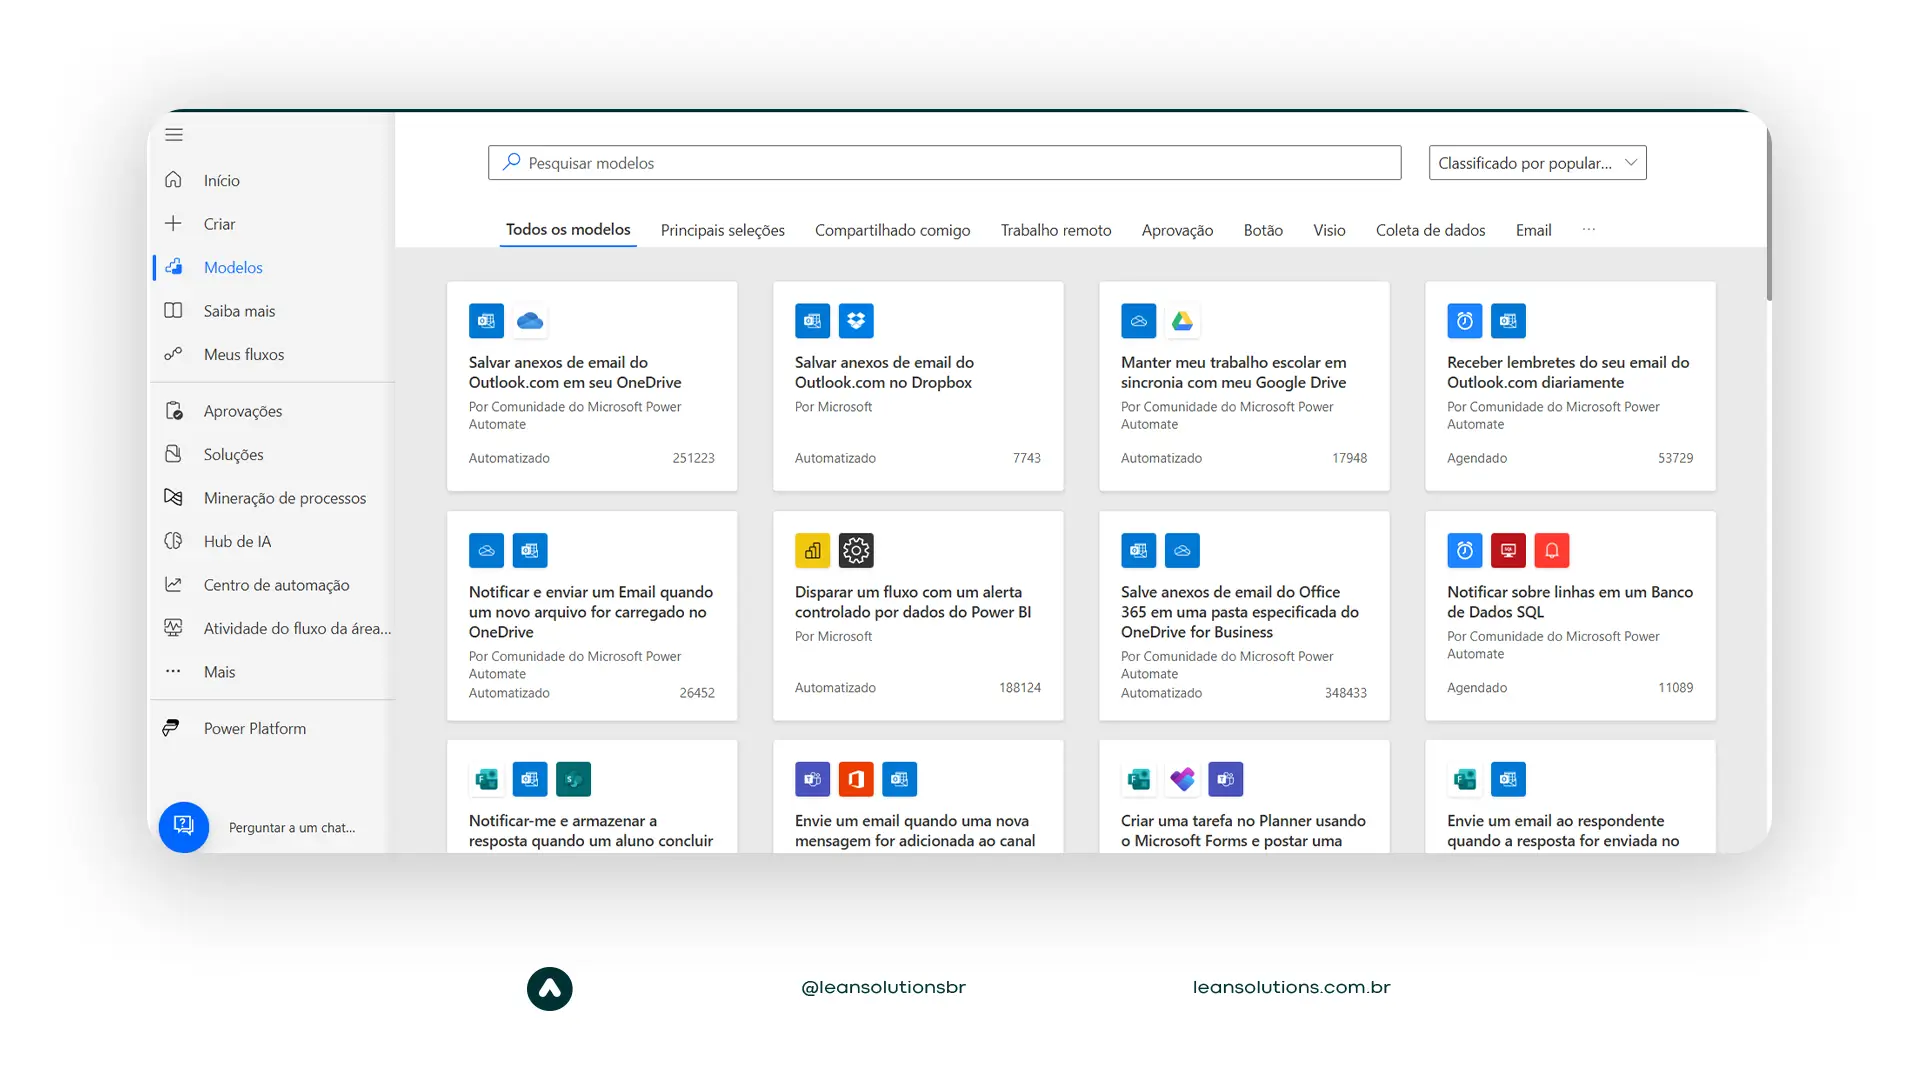Viewport: 1920px width, 1080px height.
Task: Click the red bell notification icon in SQL card
Action: click(1552, 550)
